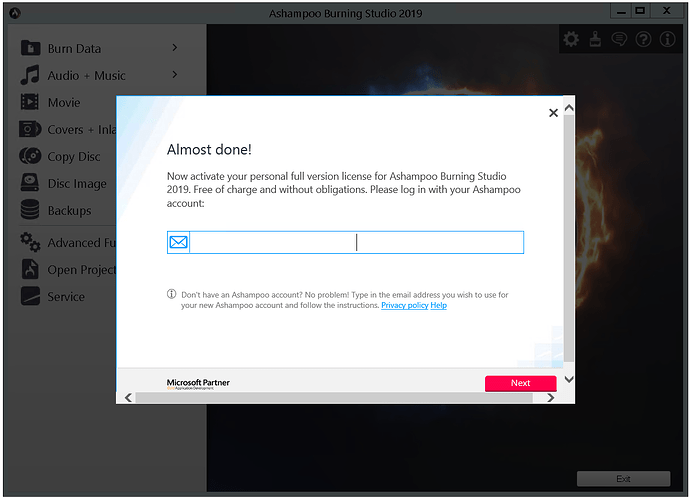
Task: Expand the Audio + Music submenu arrow
Action: [x=174, y=75]
